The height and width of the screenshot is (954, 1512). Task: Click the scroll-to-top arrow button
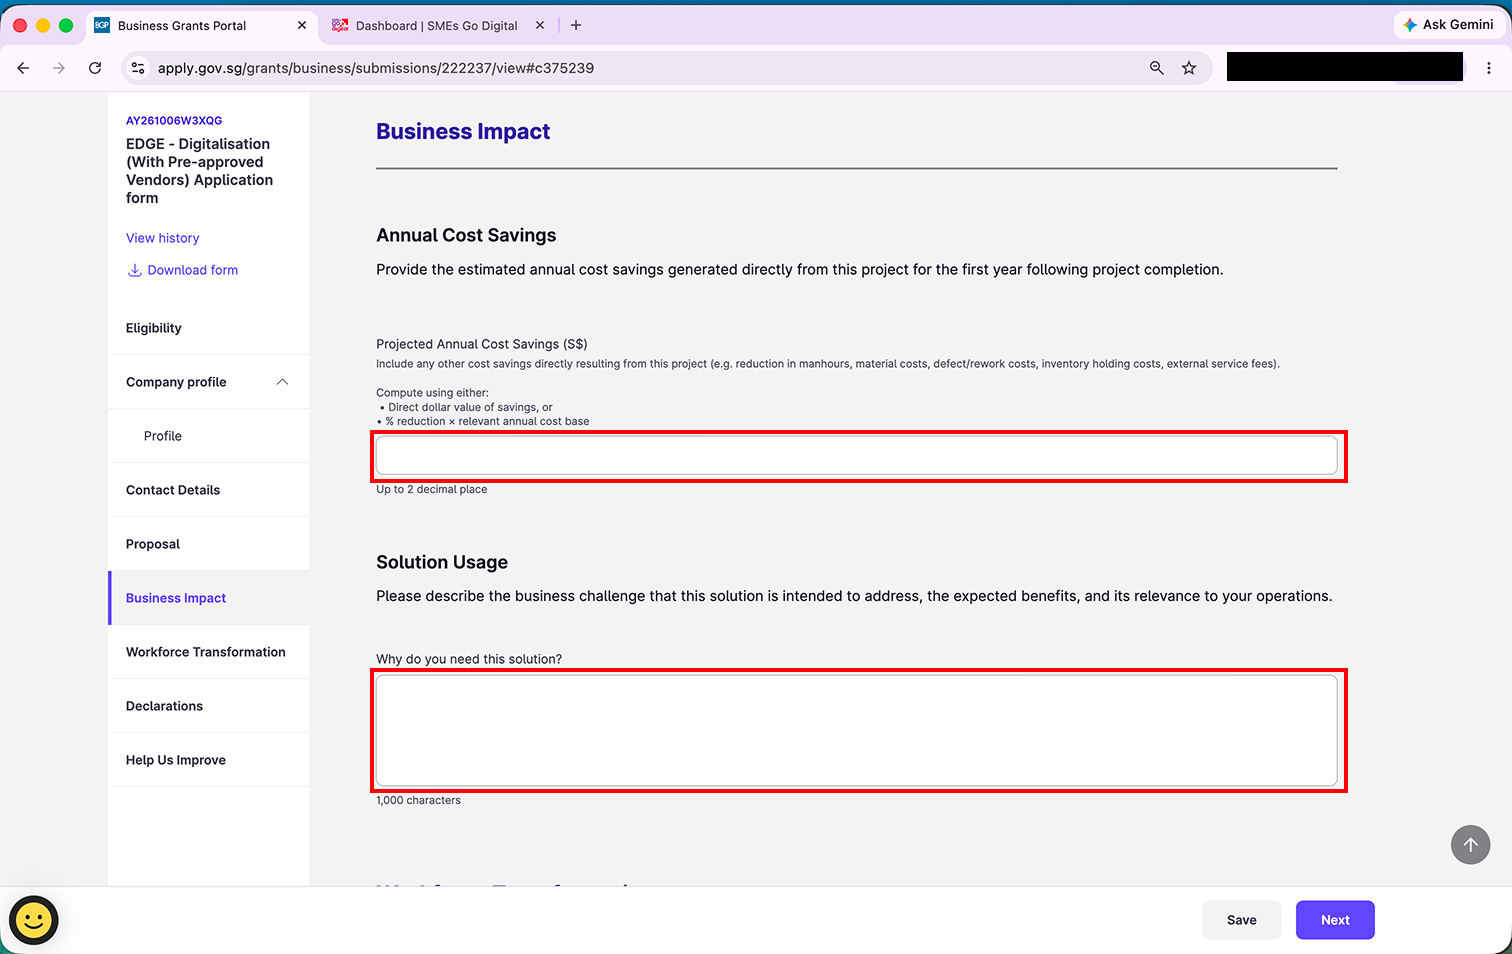tap(1470, 845)
